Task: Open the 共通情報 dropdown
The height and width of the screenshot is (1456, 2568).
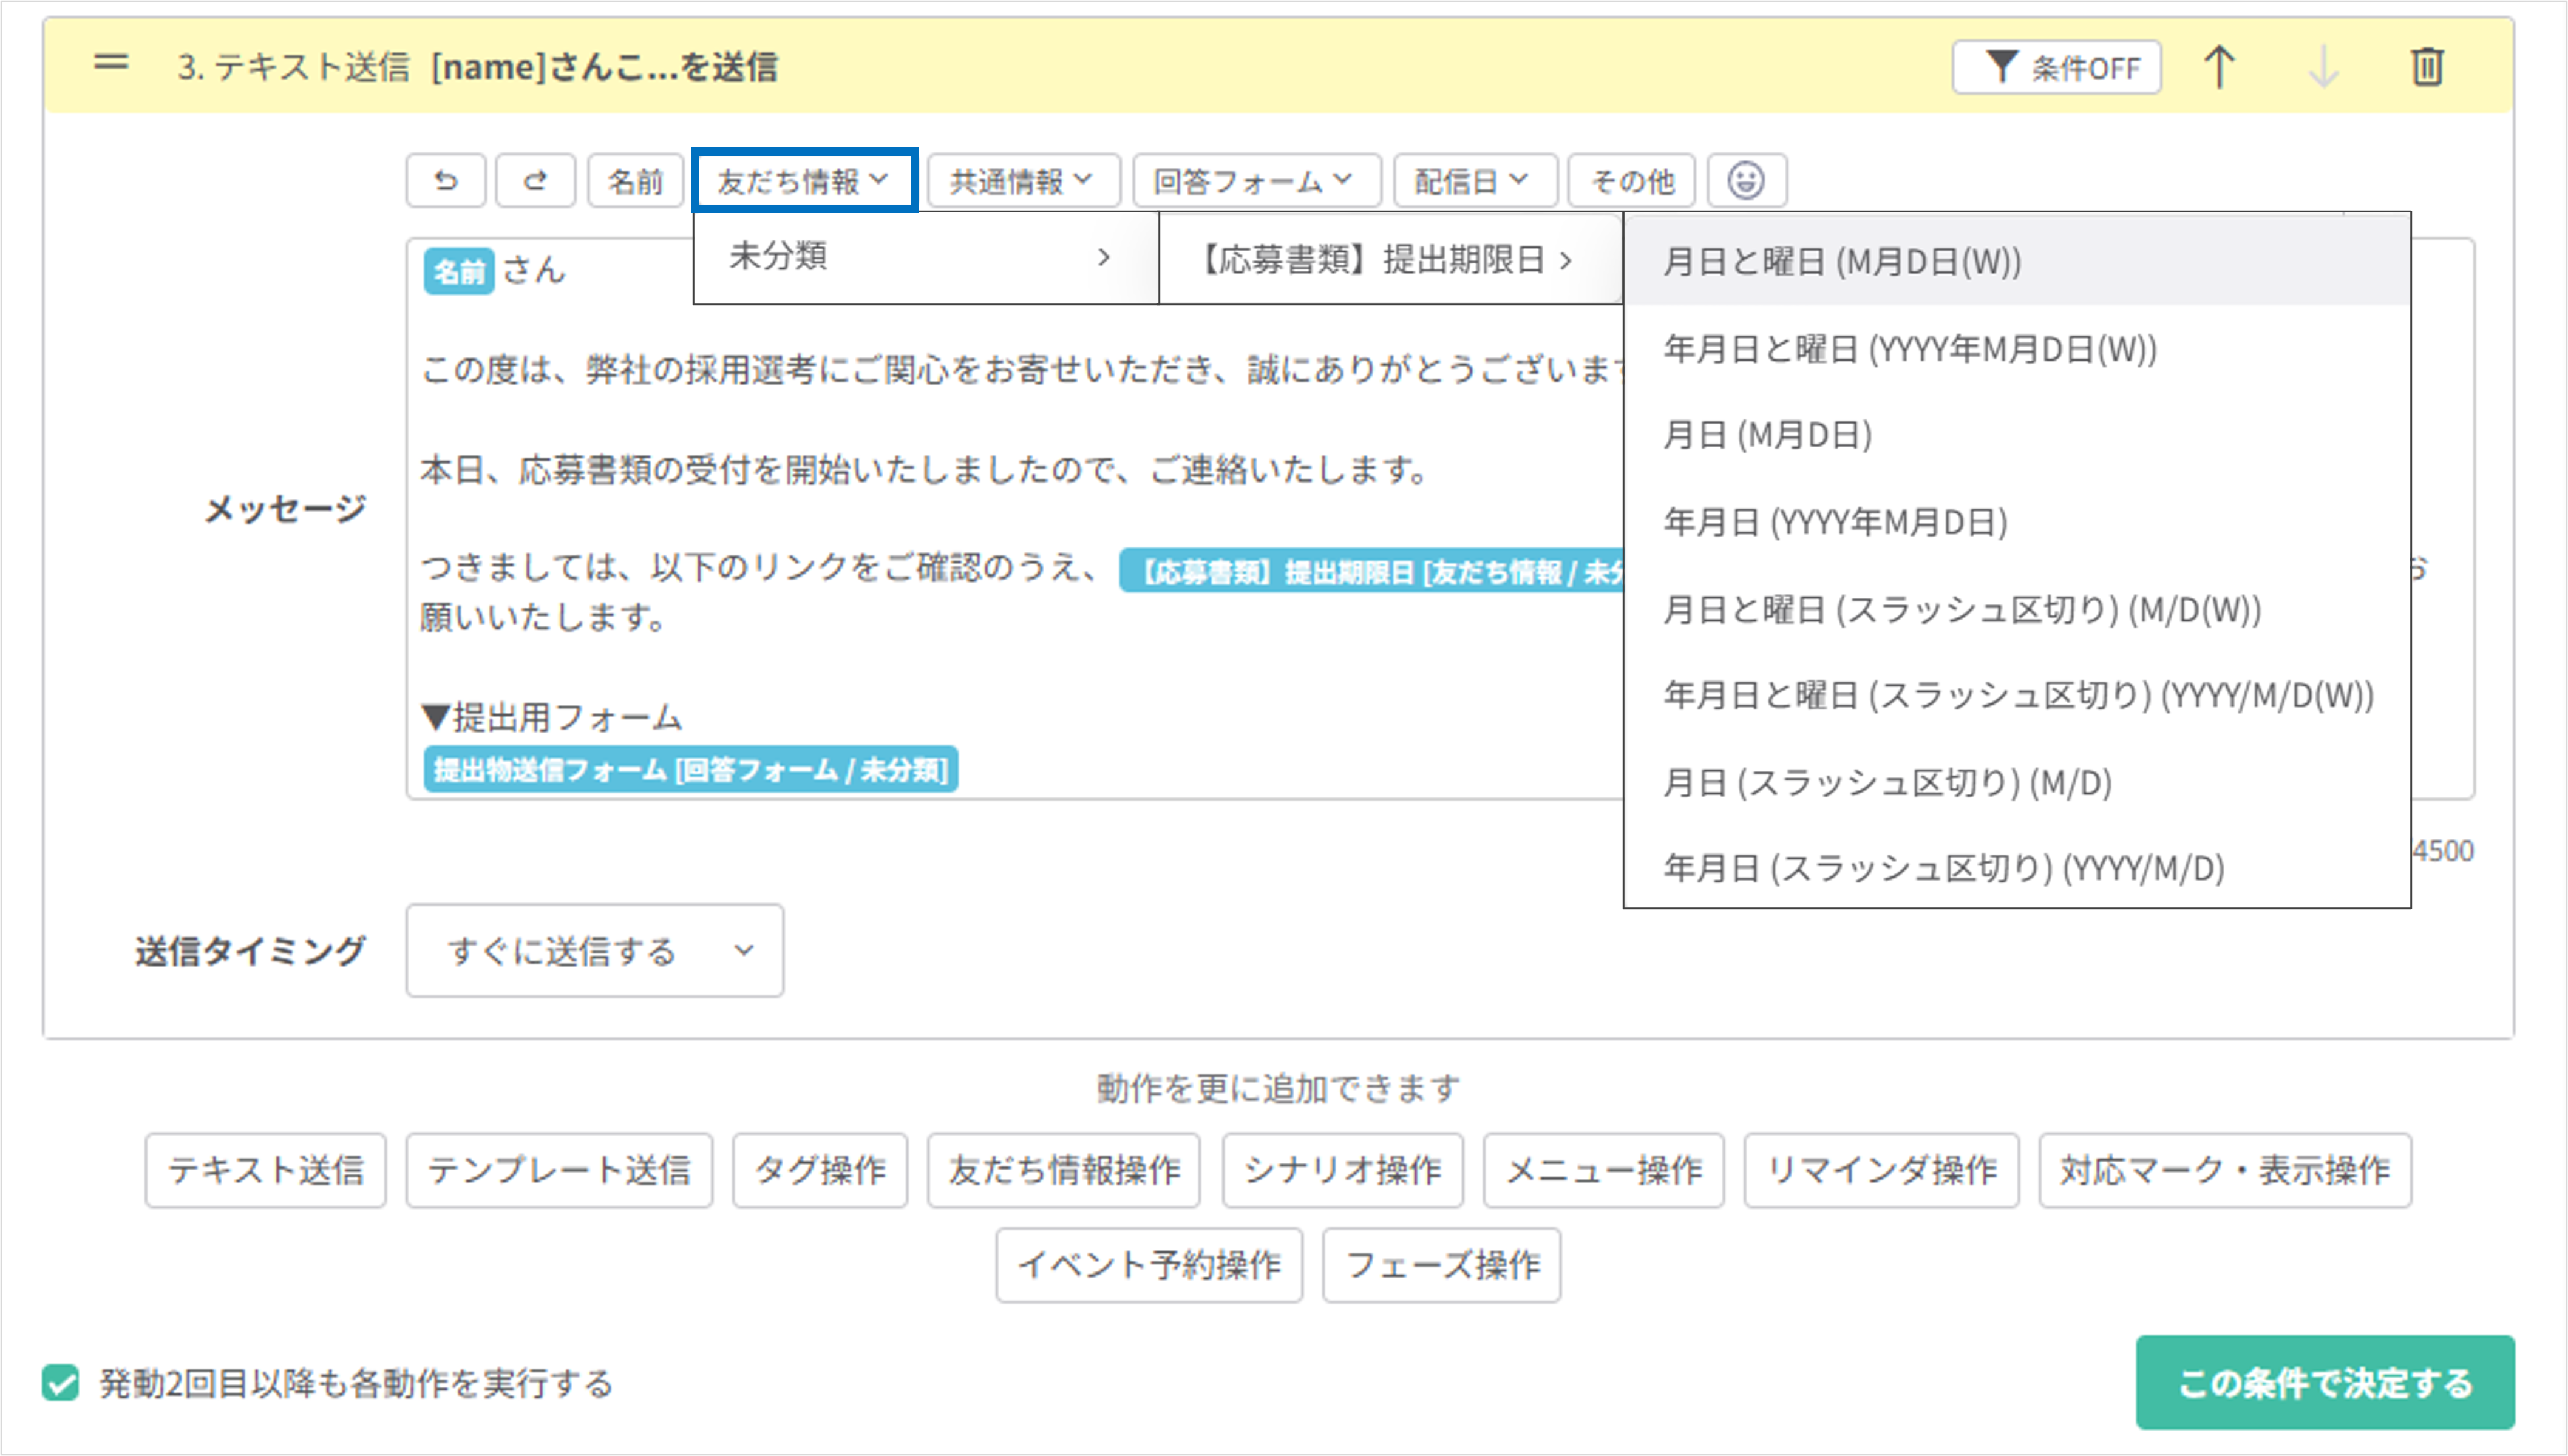Action: (1022, 180)
